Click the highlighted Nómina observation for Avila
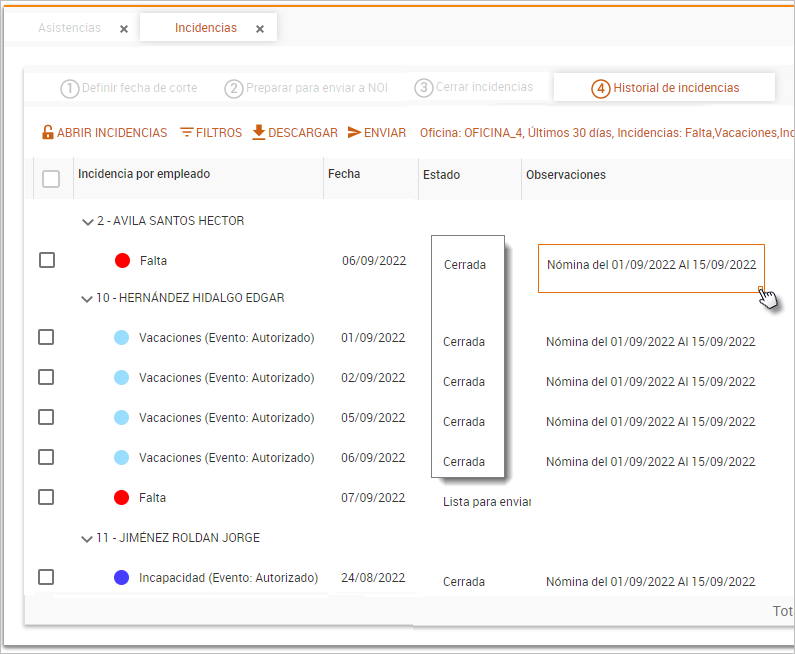The height and width of the screenshot is (654, 795). pos(651,266)
